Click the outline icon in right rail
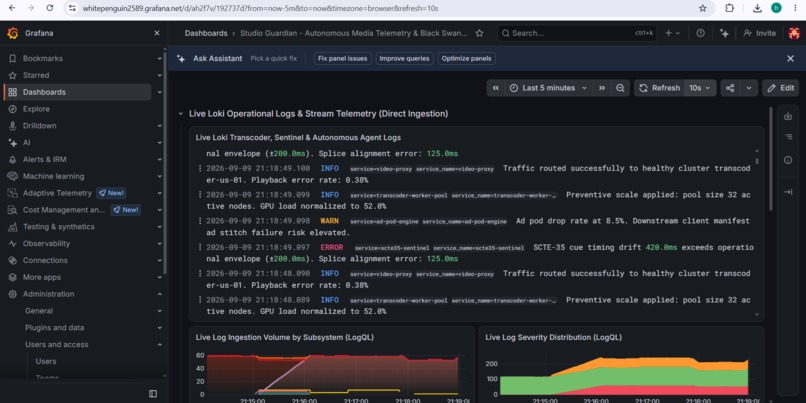Image resolution: width=806 pixels, height=403 pixels. [x=787, y=137]
